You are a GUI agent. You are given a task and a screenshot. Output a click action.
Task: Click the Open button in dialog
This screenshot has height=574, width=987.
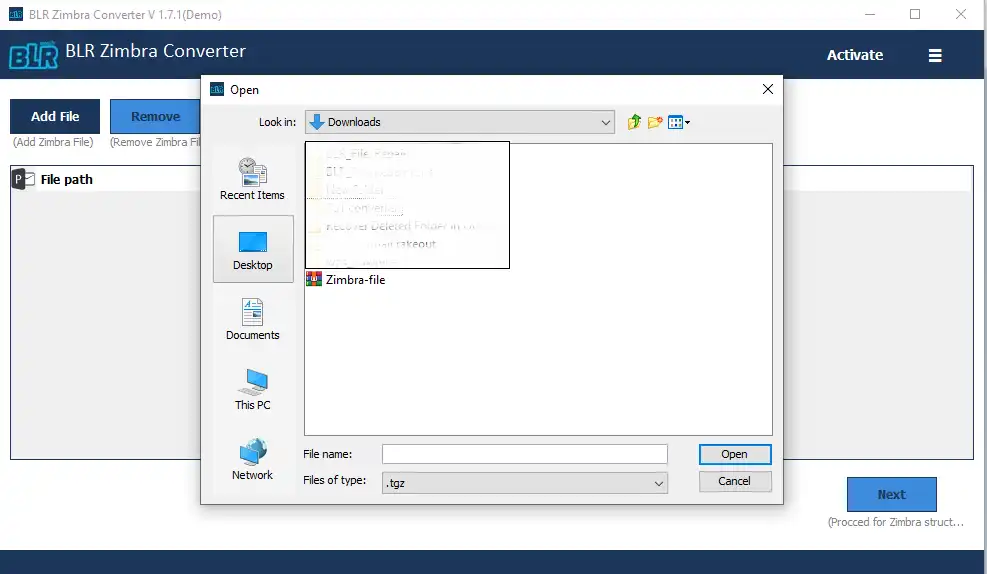(x=735, y=454)
